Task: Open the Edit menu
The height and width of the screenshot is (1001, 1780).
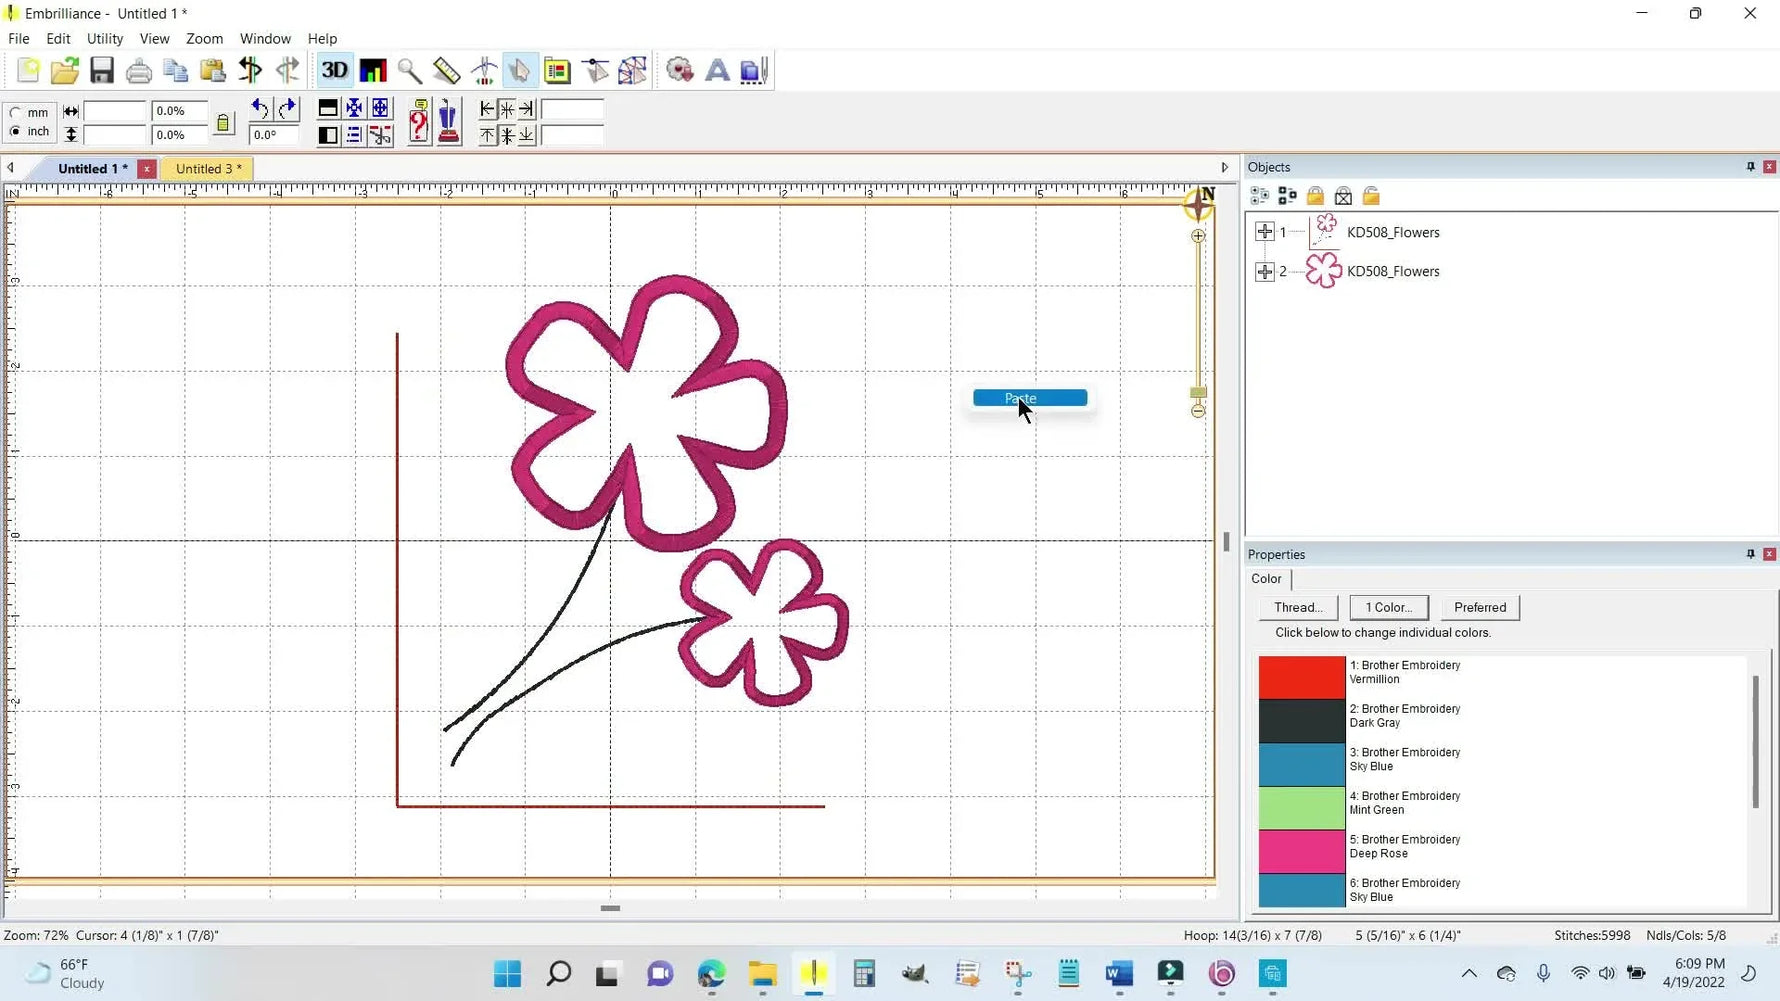Action: [x=58, y=38]
